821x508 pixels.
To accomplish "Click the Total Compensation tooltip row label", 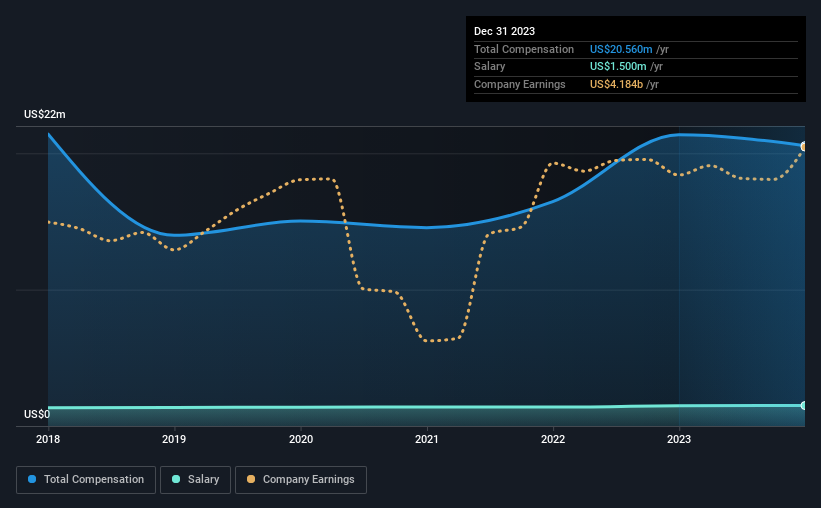I will click(x=524, y=49).
